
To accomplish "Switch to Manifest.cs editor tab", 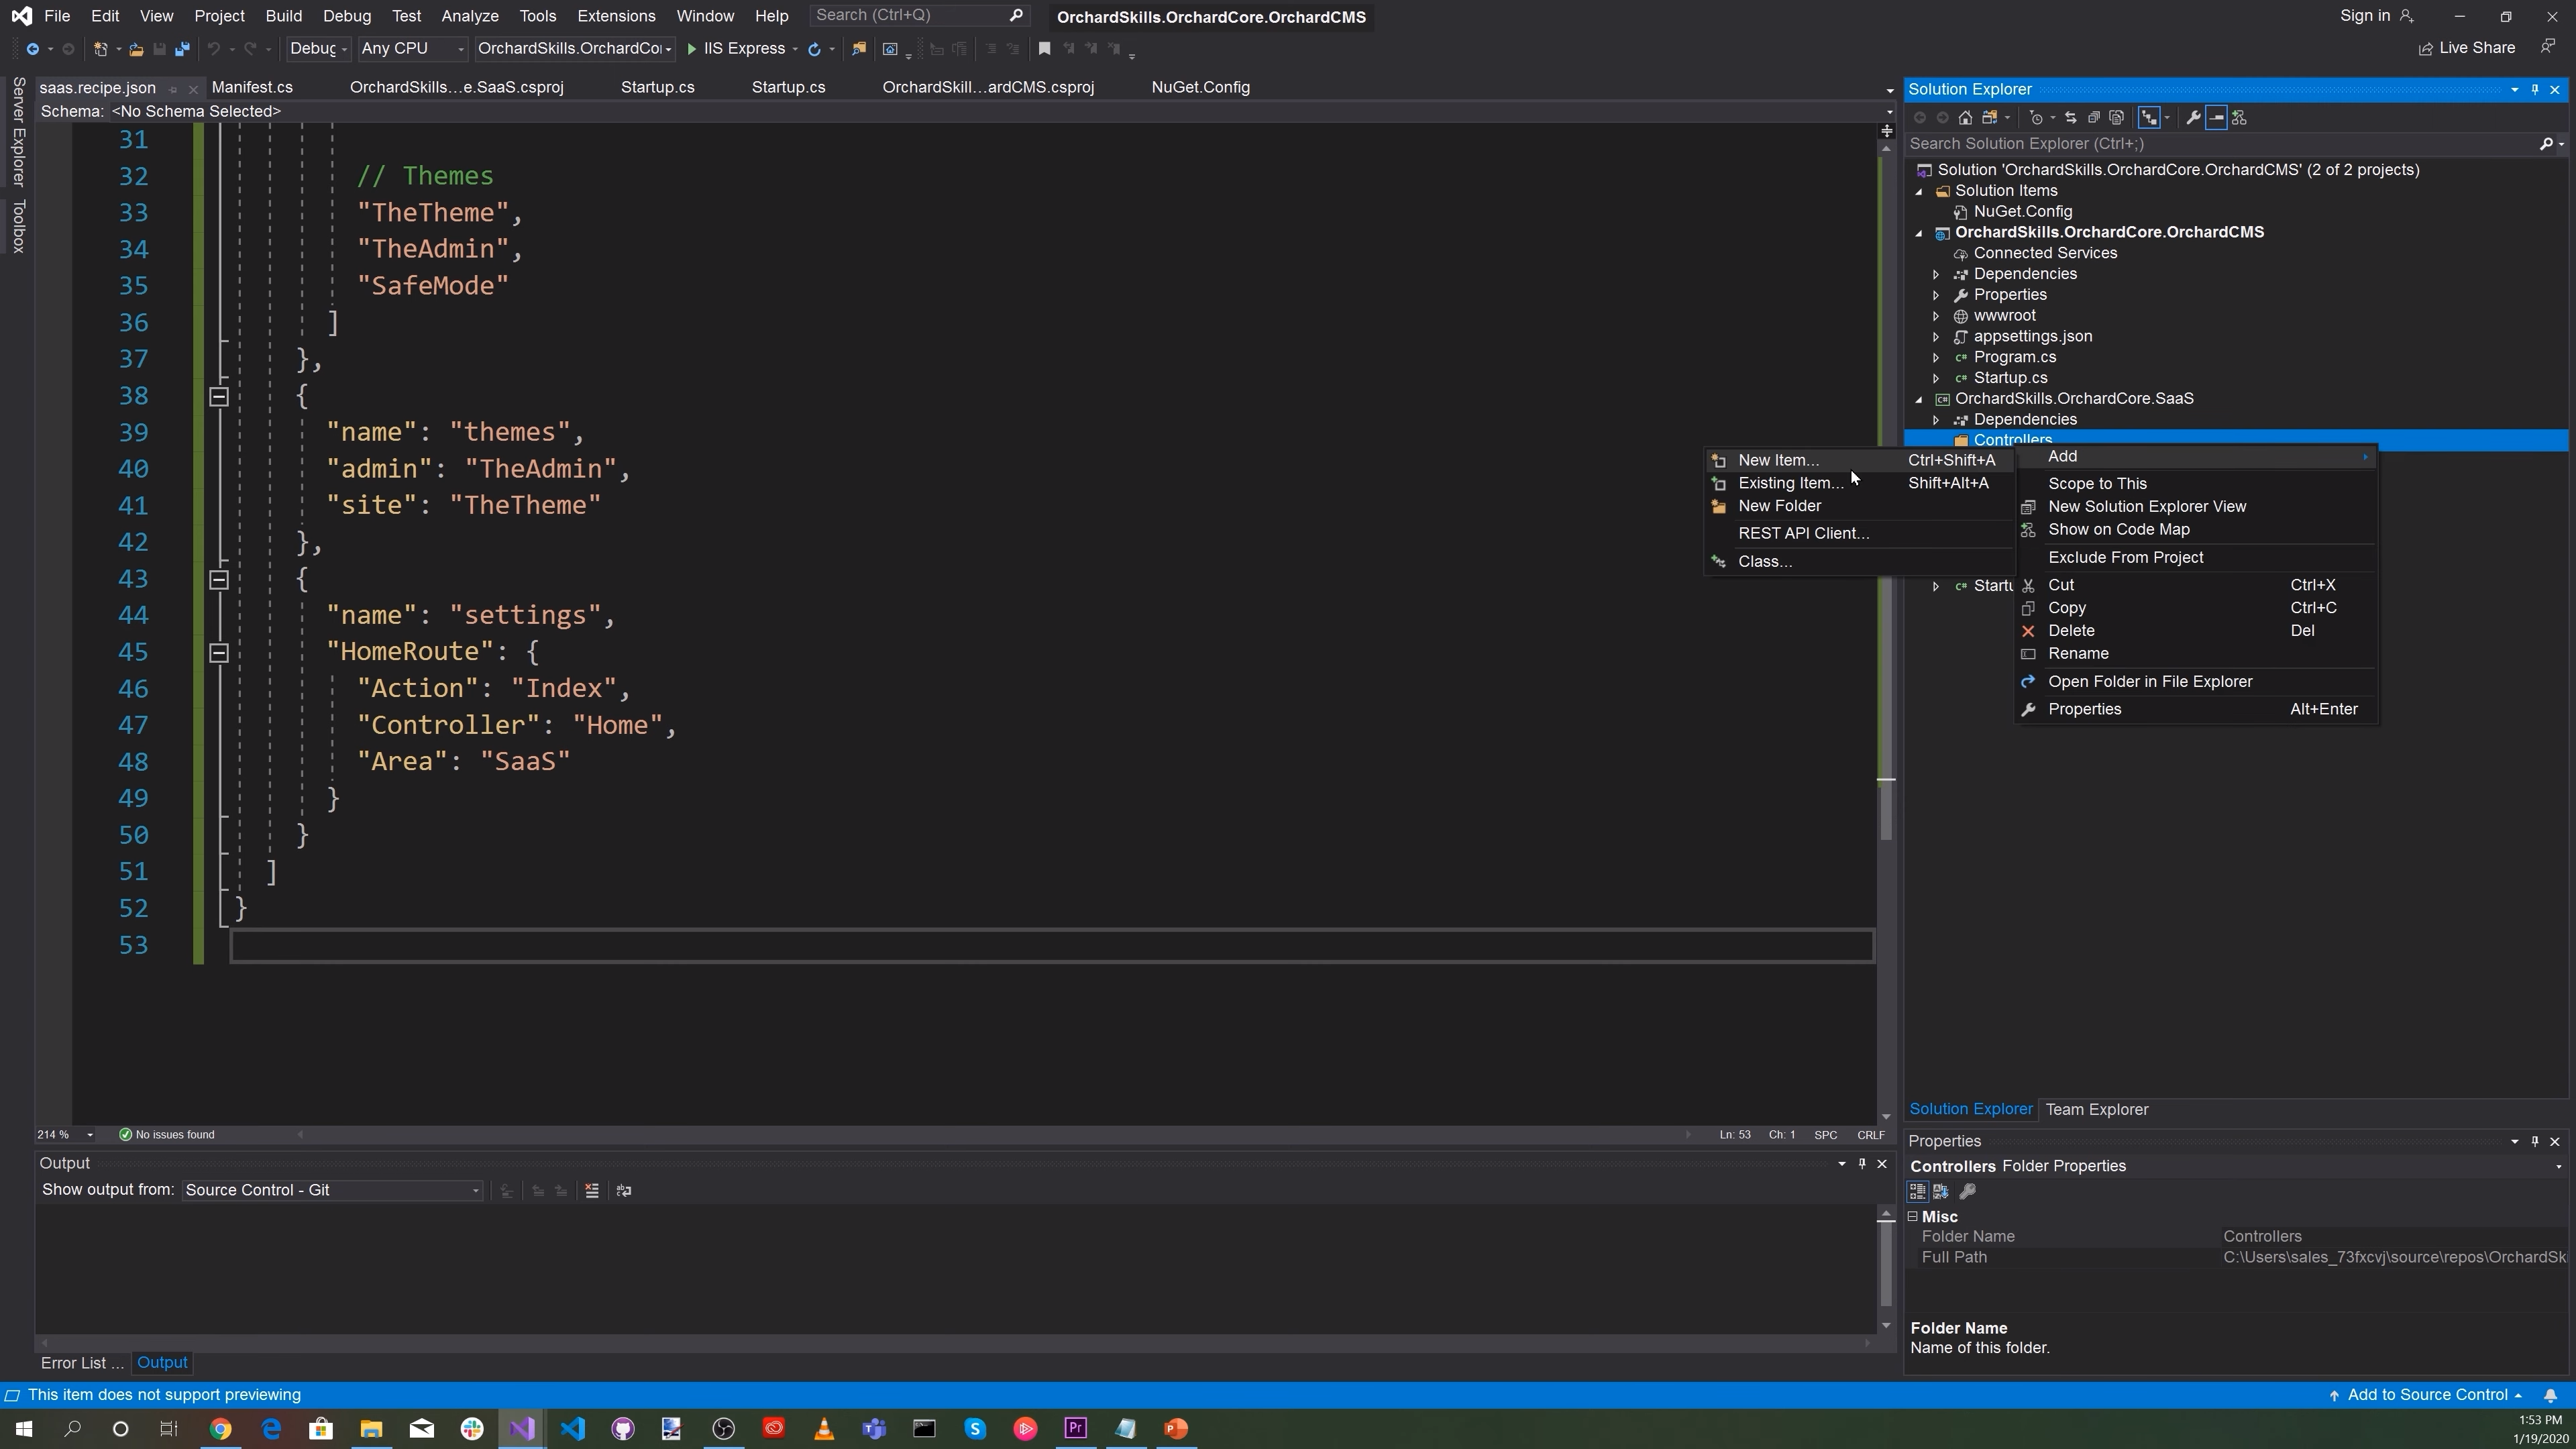I will point(252,87).
